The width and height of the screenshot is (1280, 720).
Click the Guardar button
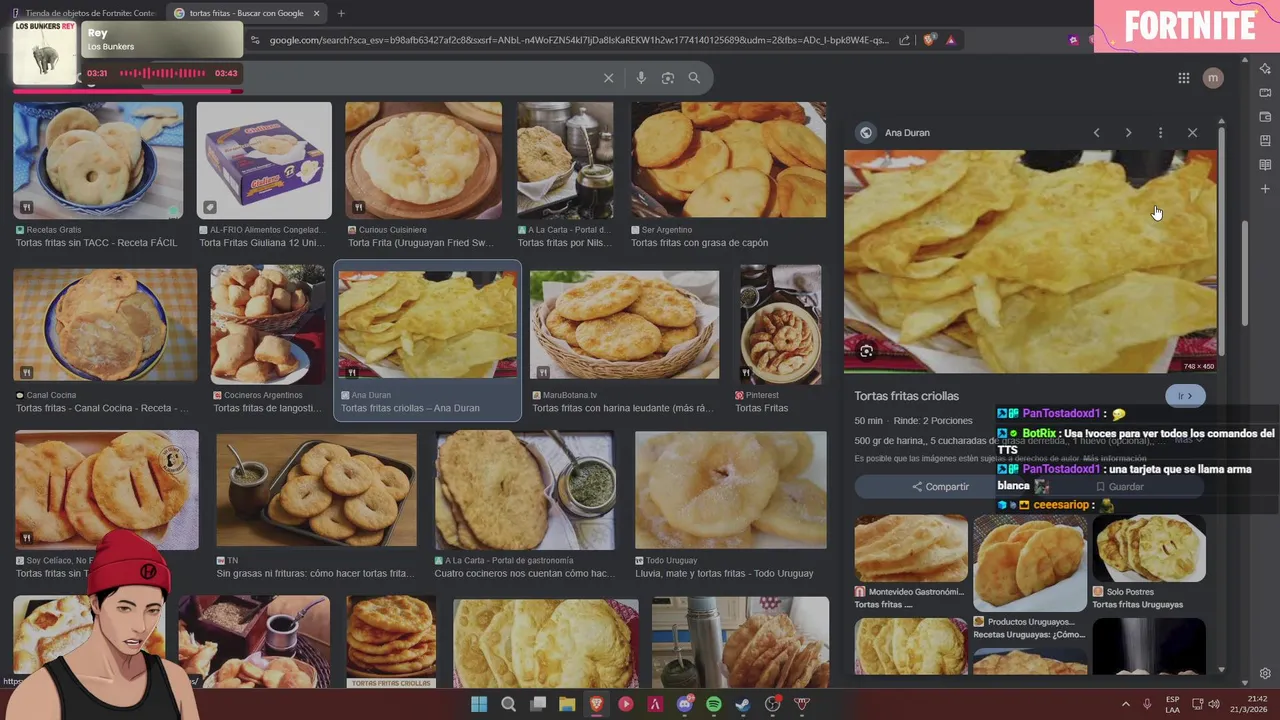(1119, 487)
